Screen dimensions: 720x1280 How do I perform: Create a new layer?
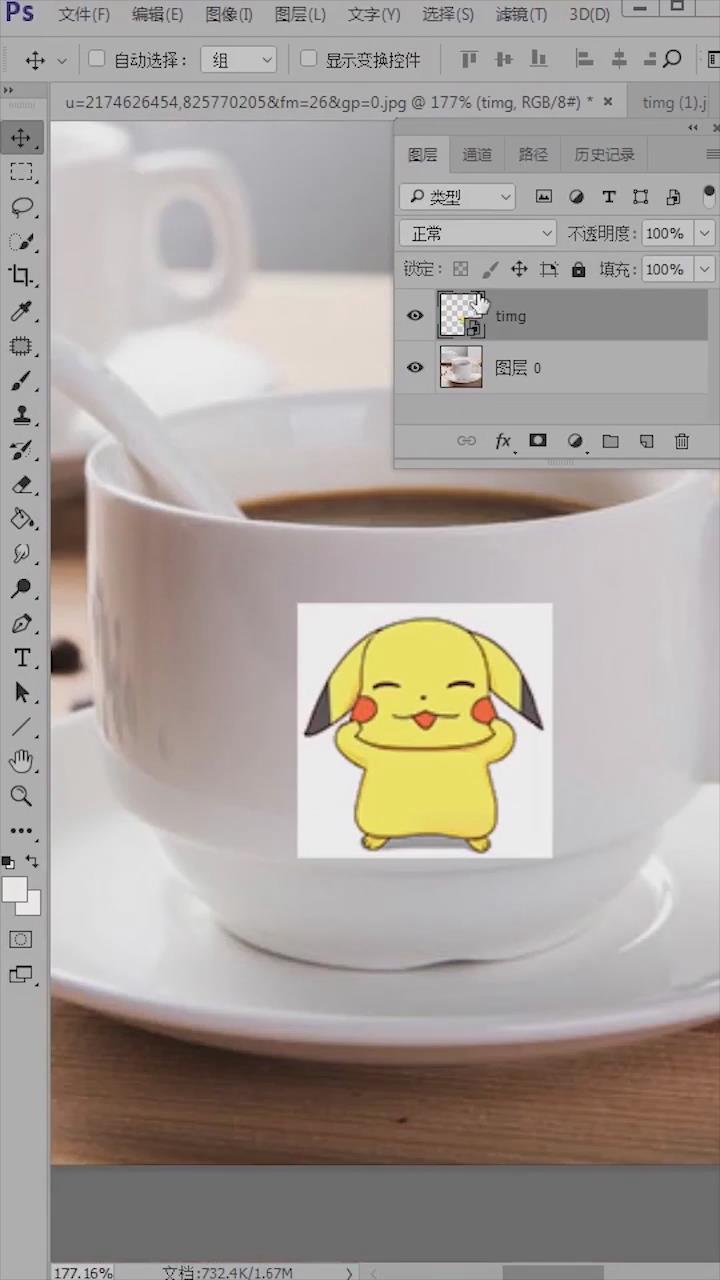pos(646,441)
